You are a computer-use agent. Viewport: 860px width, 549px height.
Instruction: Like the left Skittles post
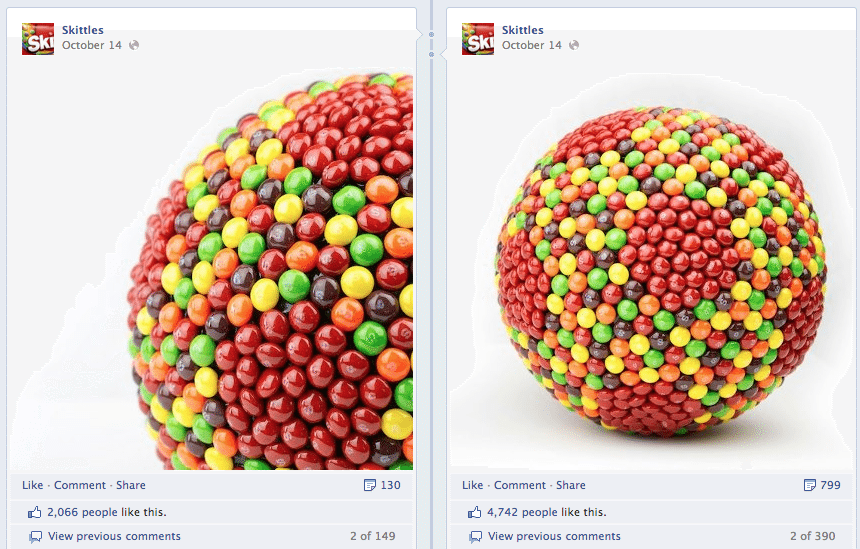tap(32, 485)
